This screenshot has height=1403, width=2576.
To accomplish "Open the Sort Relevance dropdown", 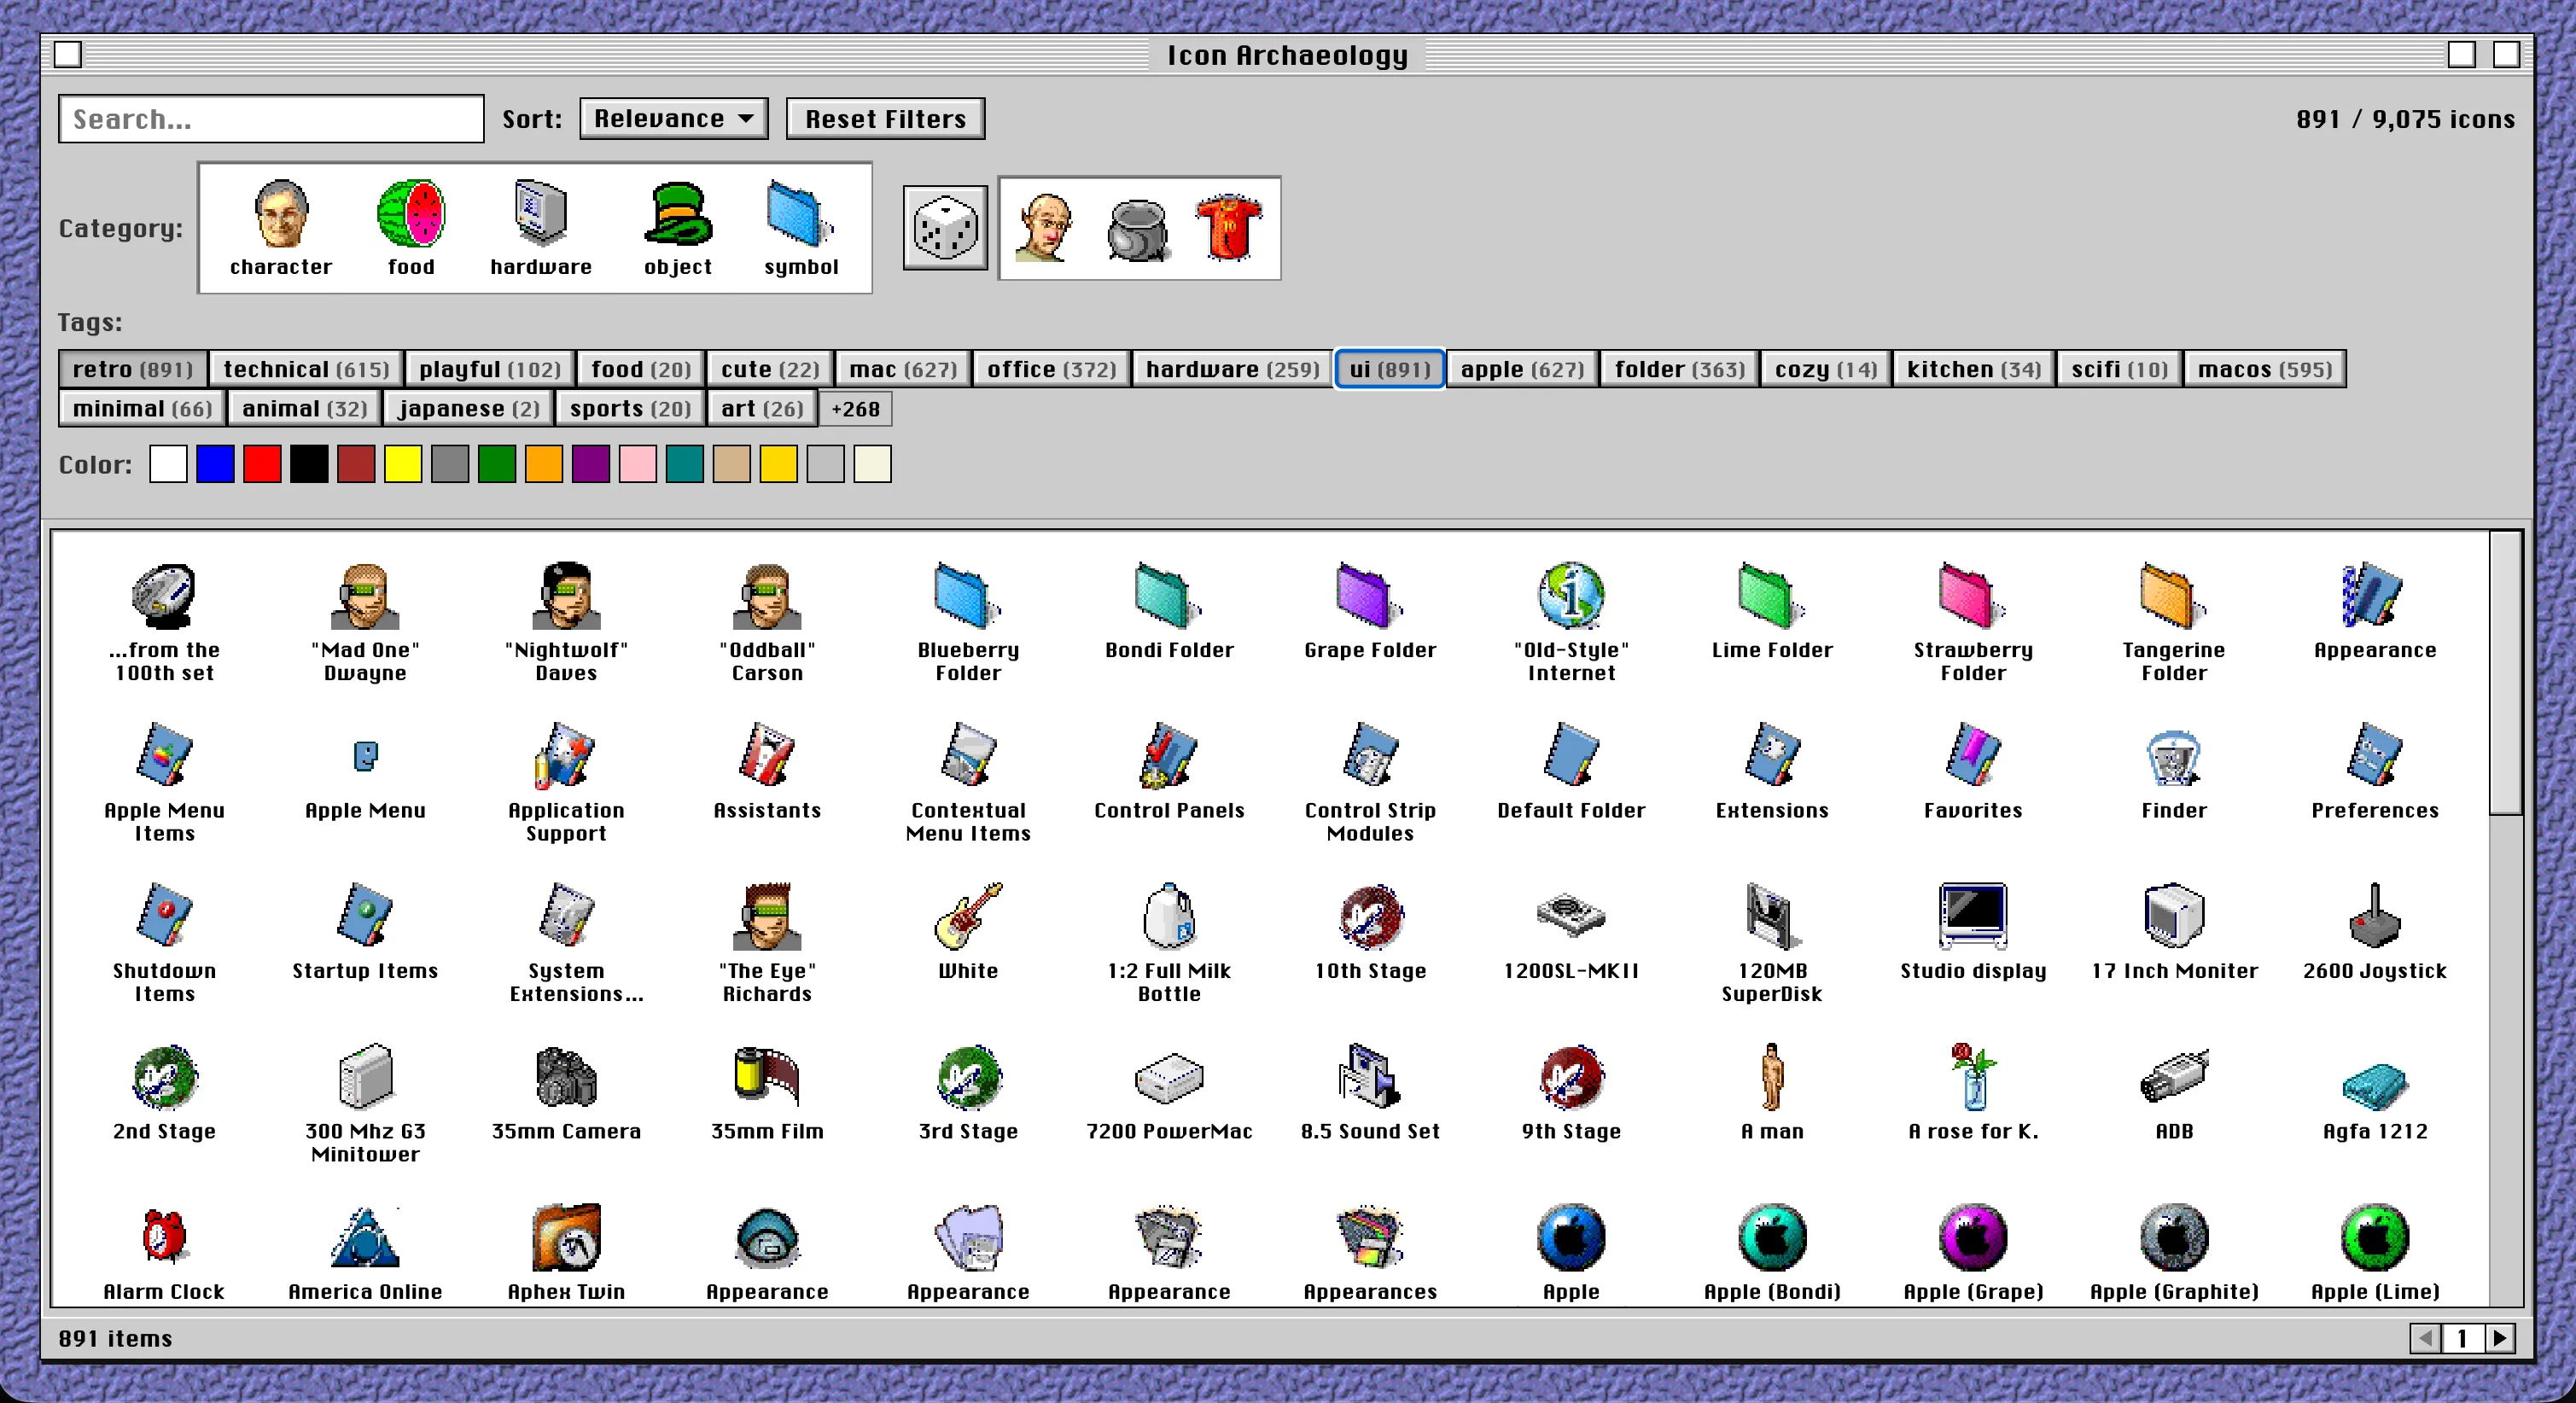I will pyautogui.click(x=673, y=119).
